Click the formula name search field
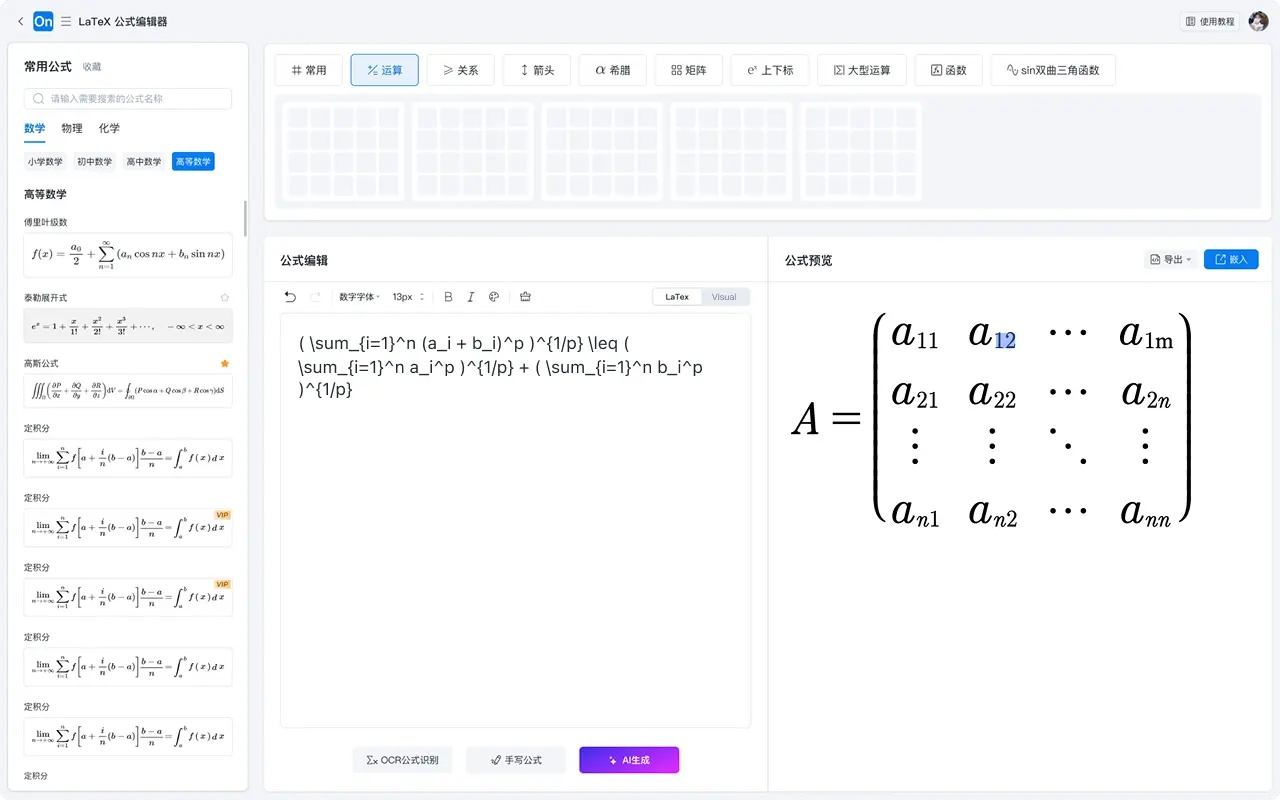The width and height of the screenshot is (1280, 800). (x=128, y=99)
